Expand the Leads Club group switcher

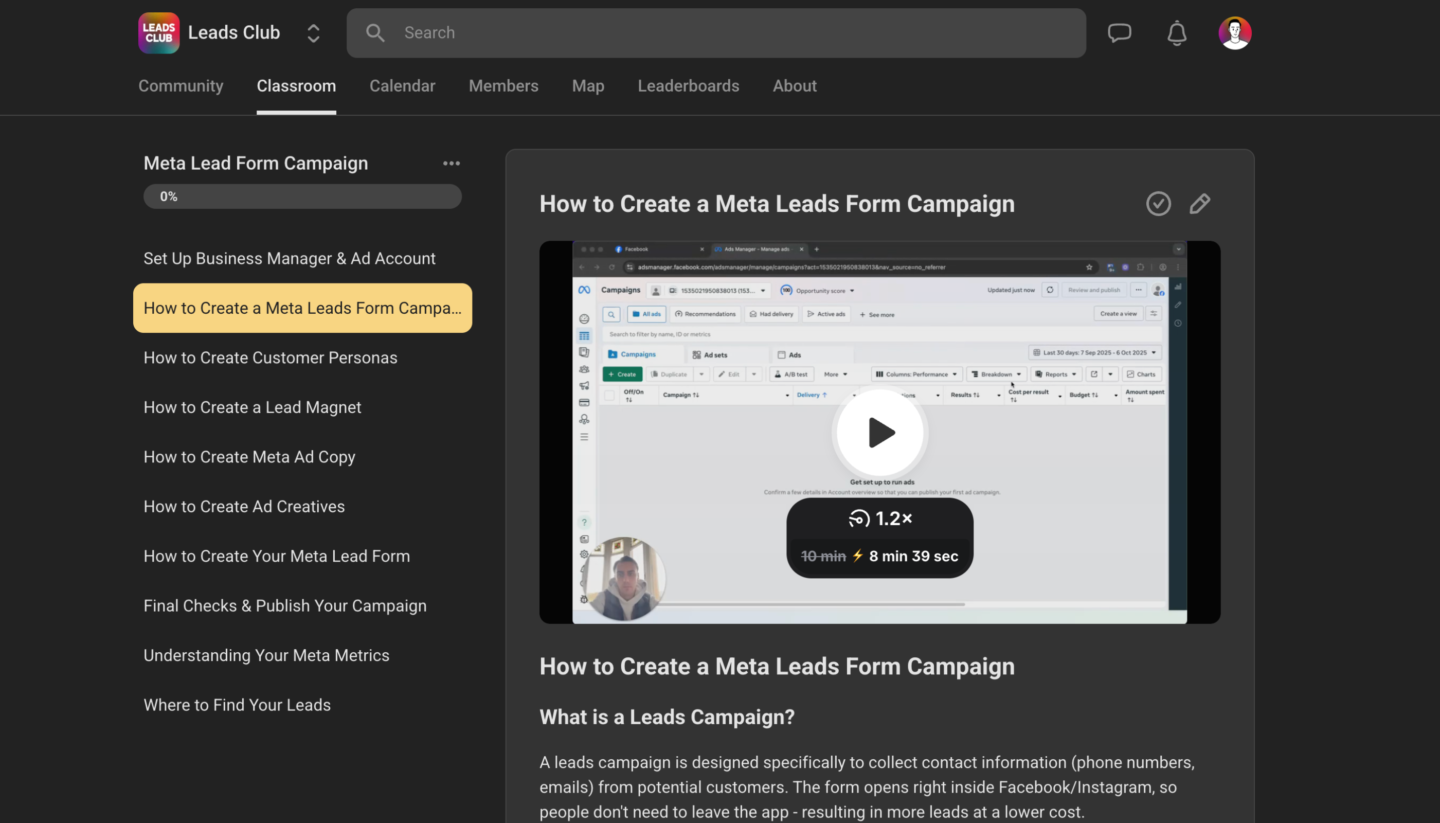click(x=313, y=33)
